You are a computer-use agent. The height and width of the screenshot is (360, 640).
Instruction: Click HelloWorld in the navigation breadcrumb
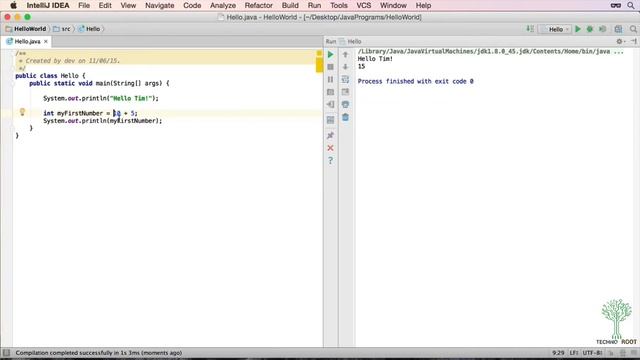[26, 29]
